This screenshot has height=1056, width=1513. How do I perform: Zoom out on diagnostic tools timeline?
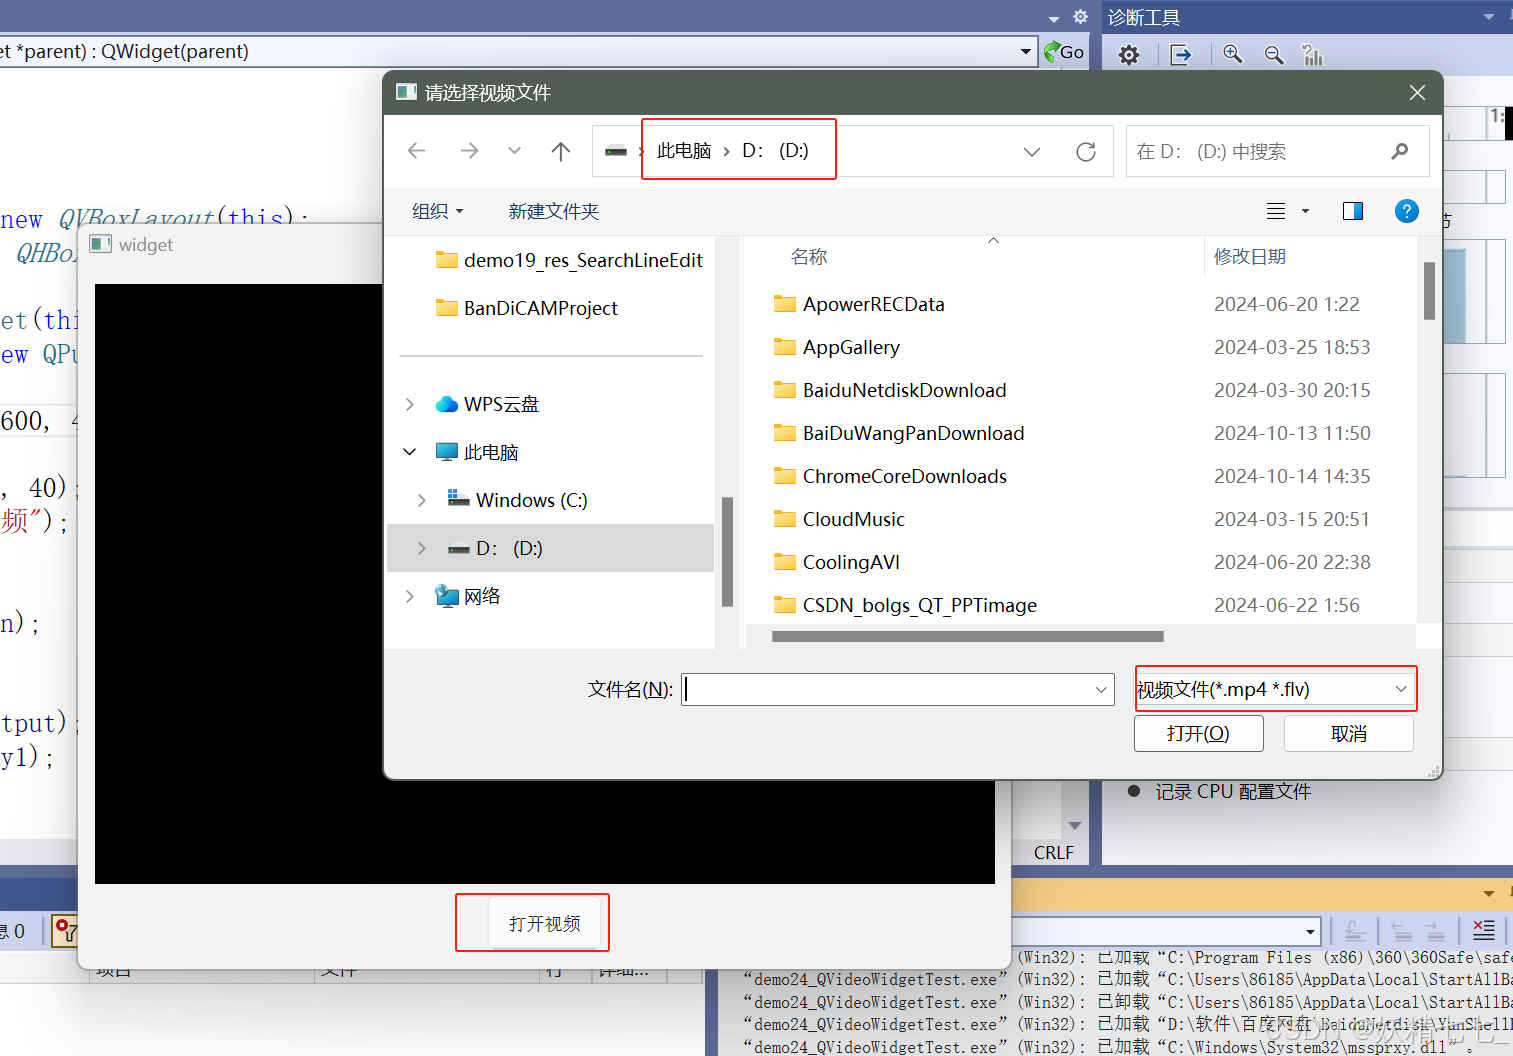(x=1274, y=54)
